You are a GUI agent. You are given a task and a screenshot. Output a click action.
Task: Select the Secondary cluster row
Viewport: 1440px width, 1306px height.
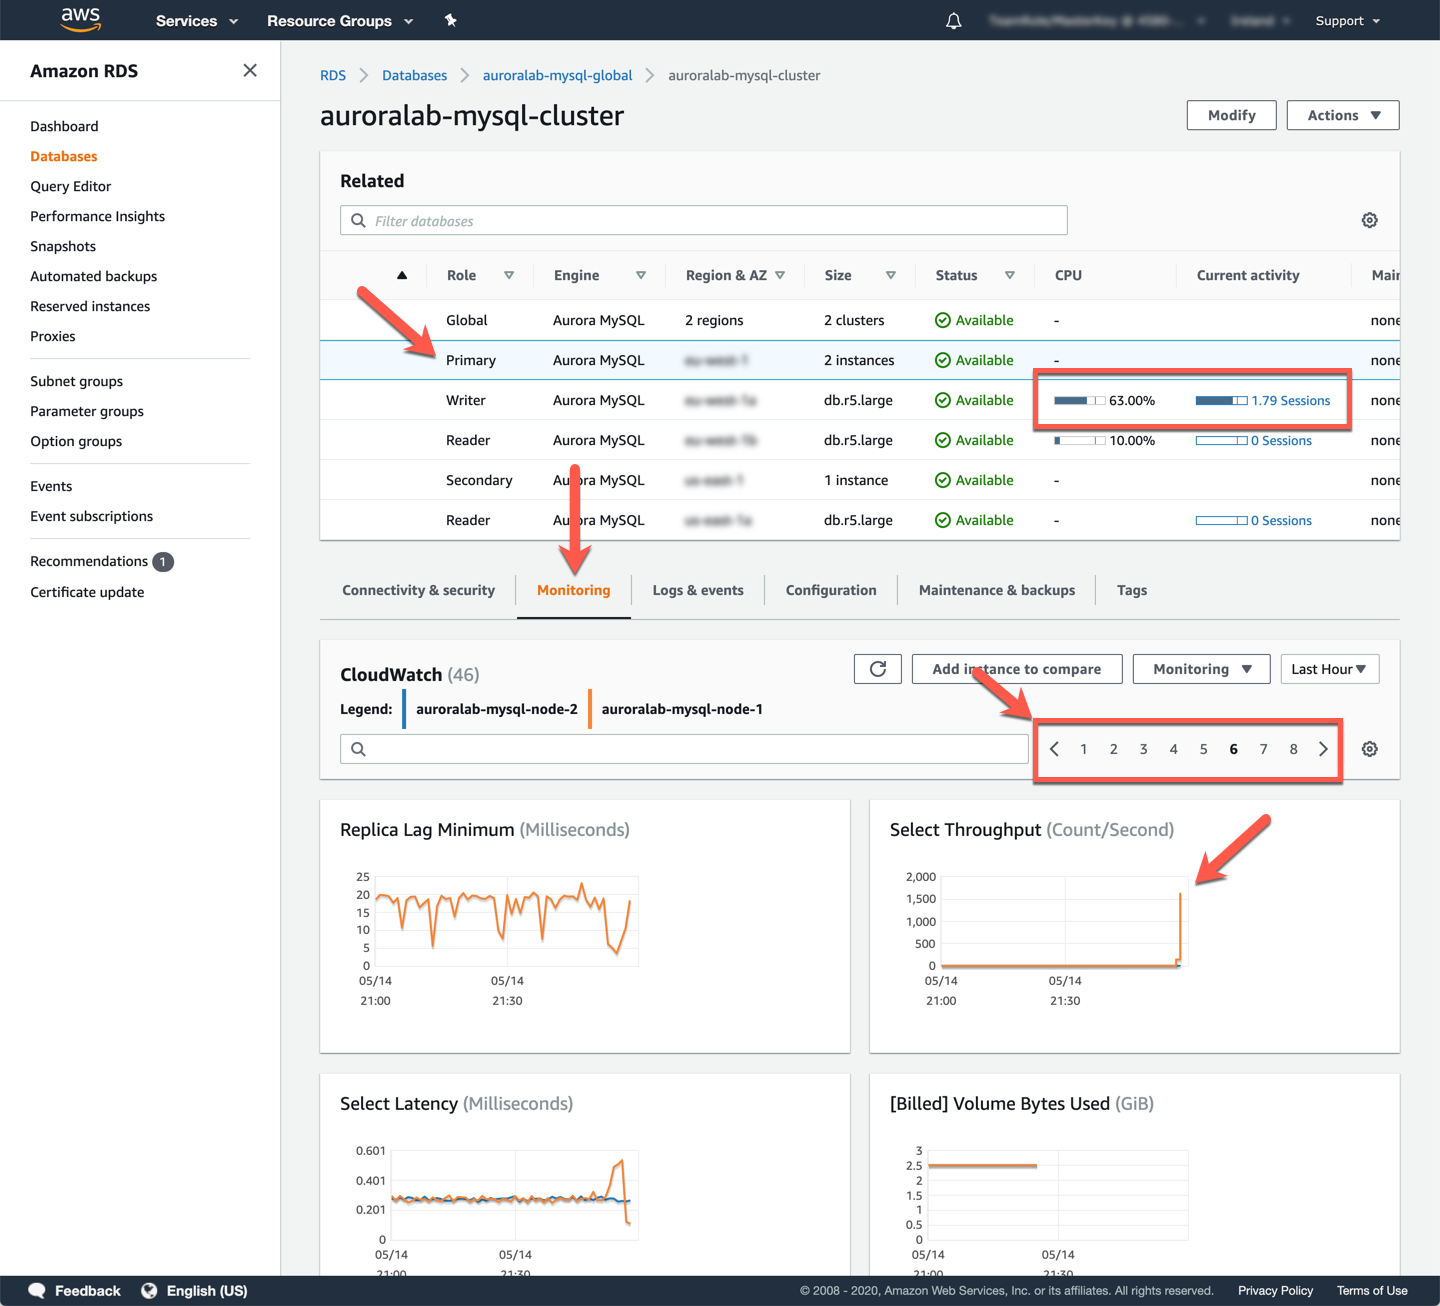coord(859,480)
